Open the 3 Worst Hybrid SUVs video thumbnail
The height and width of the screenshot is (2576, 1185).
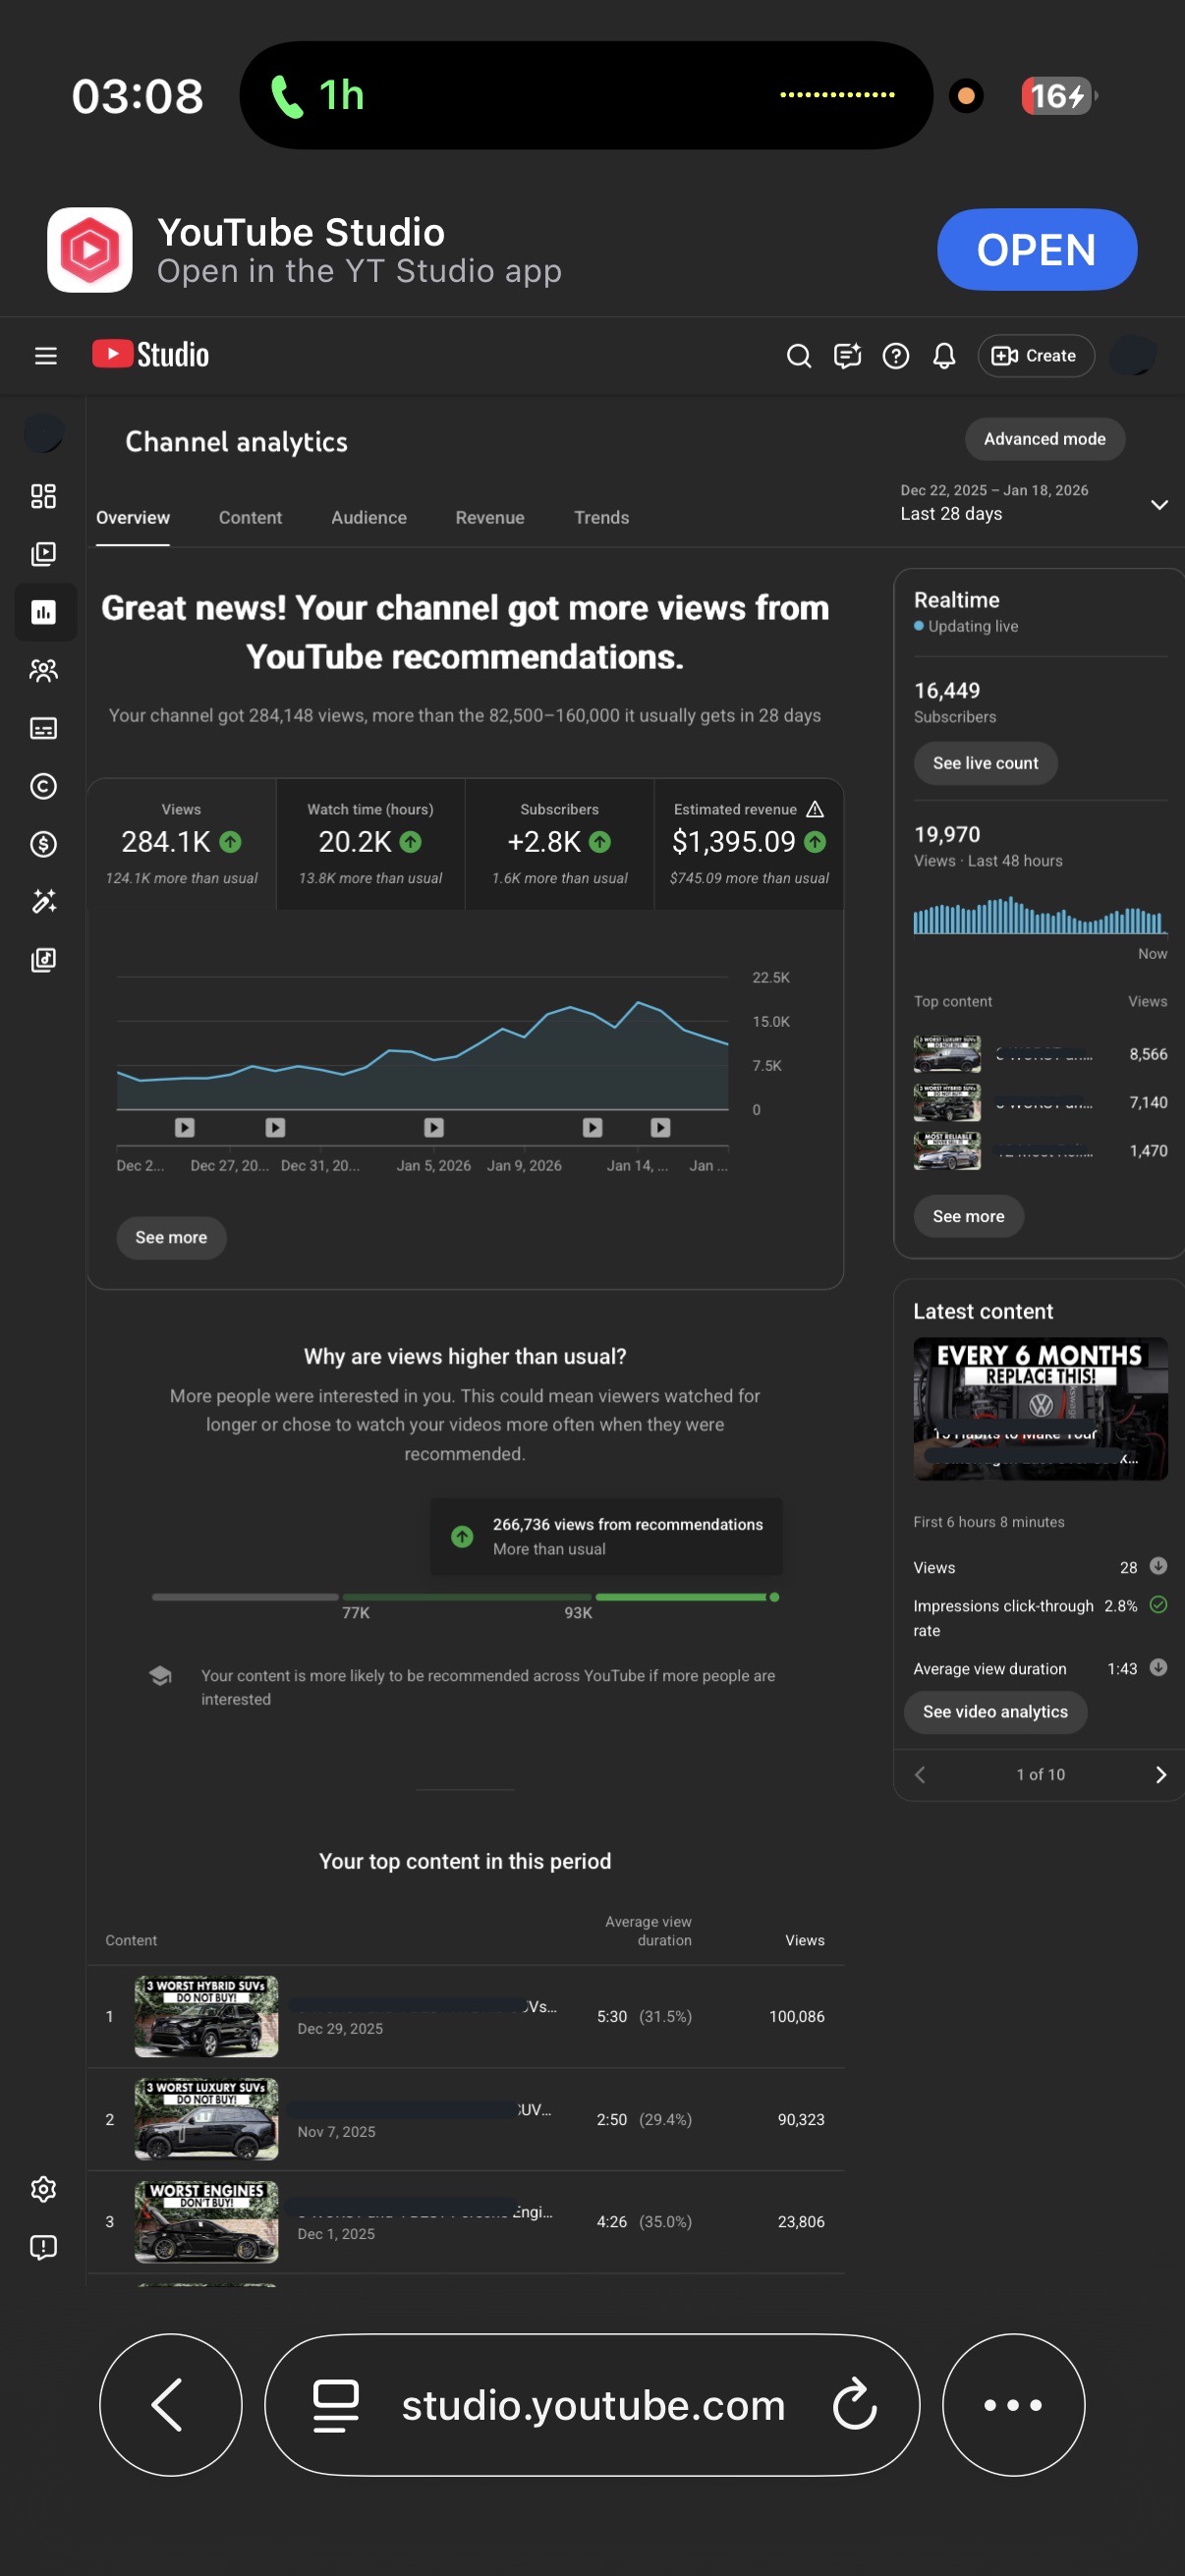pos(206,2016)
